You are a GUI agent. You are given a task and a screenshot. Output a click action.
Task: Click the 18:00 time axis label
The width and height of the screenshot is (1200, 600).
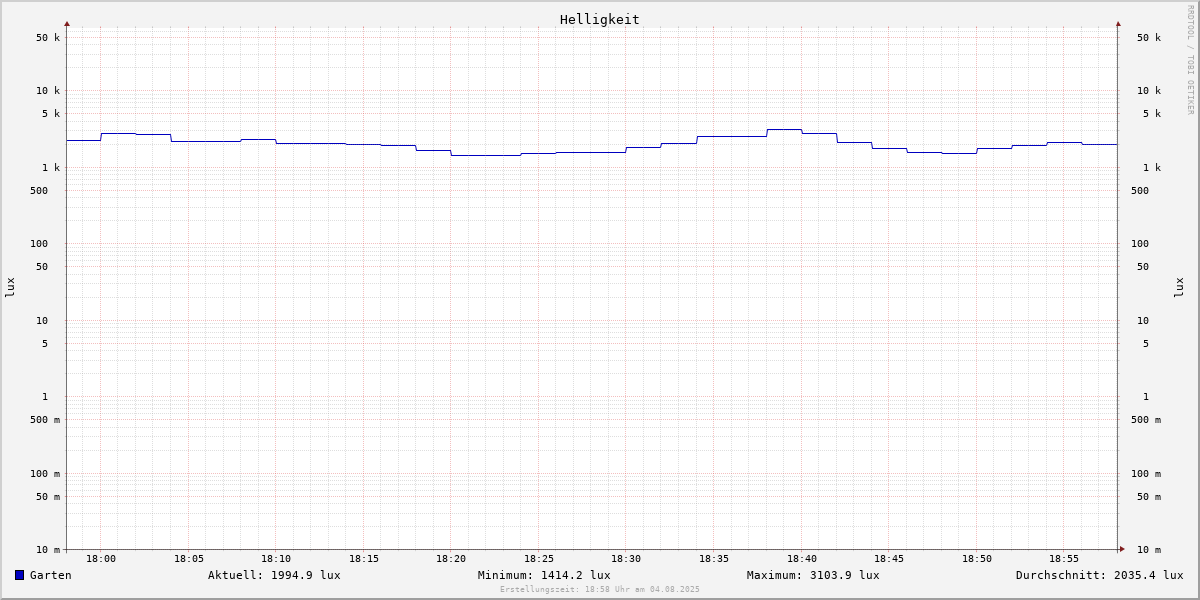point(101,559)
